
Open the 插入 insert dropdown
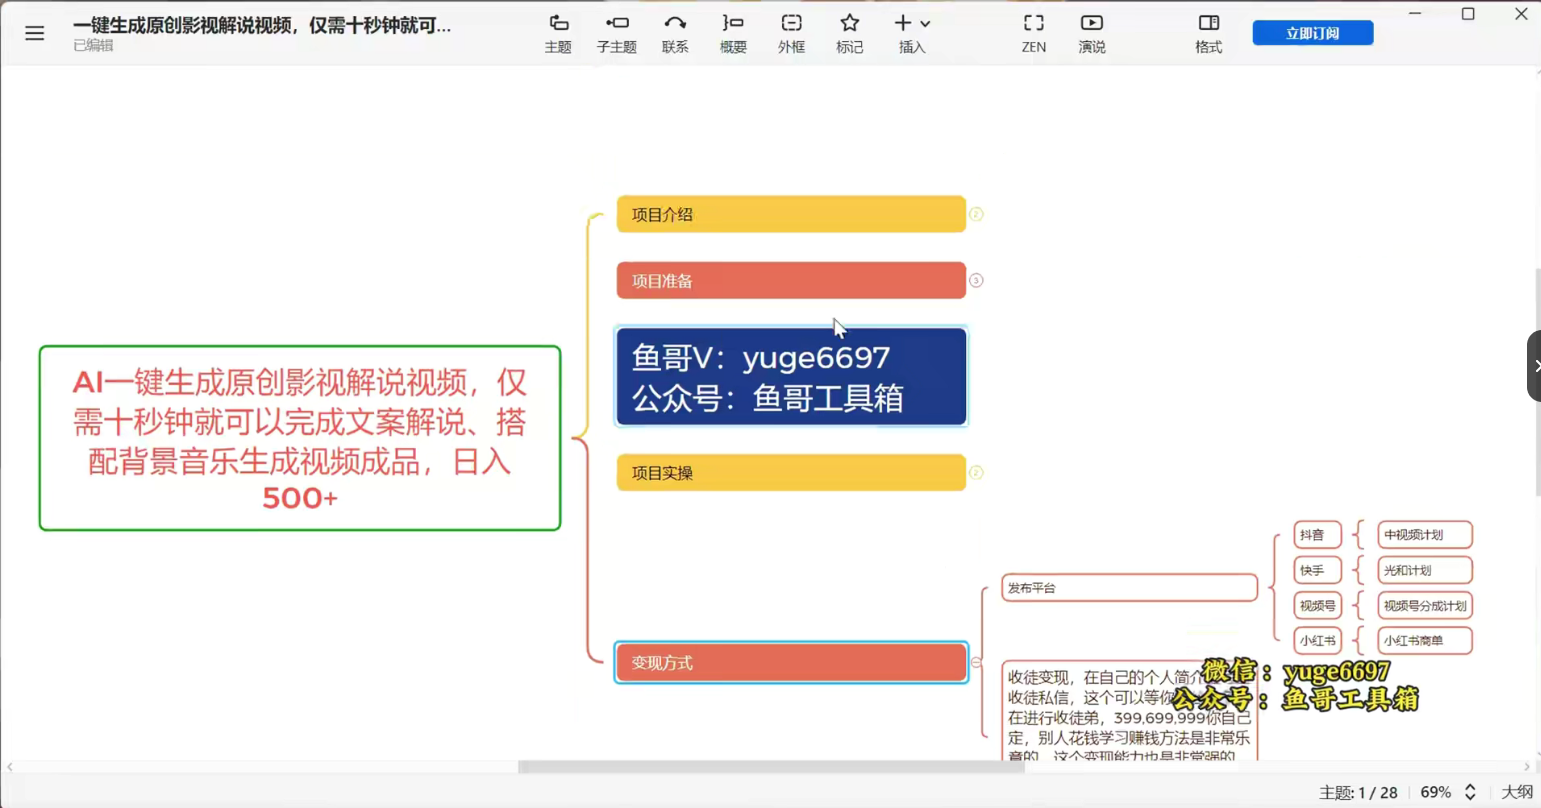pos(912,33)
